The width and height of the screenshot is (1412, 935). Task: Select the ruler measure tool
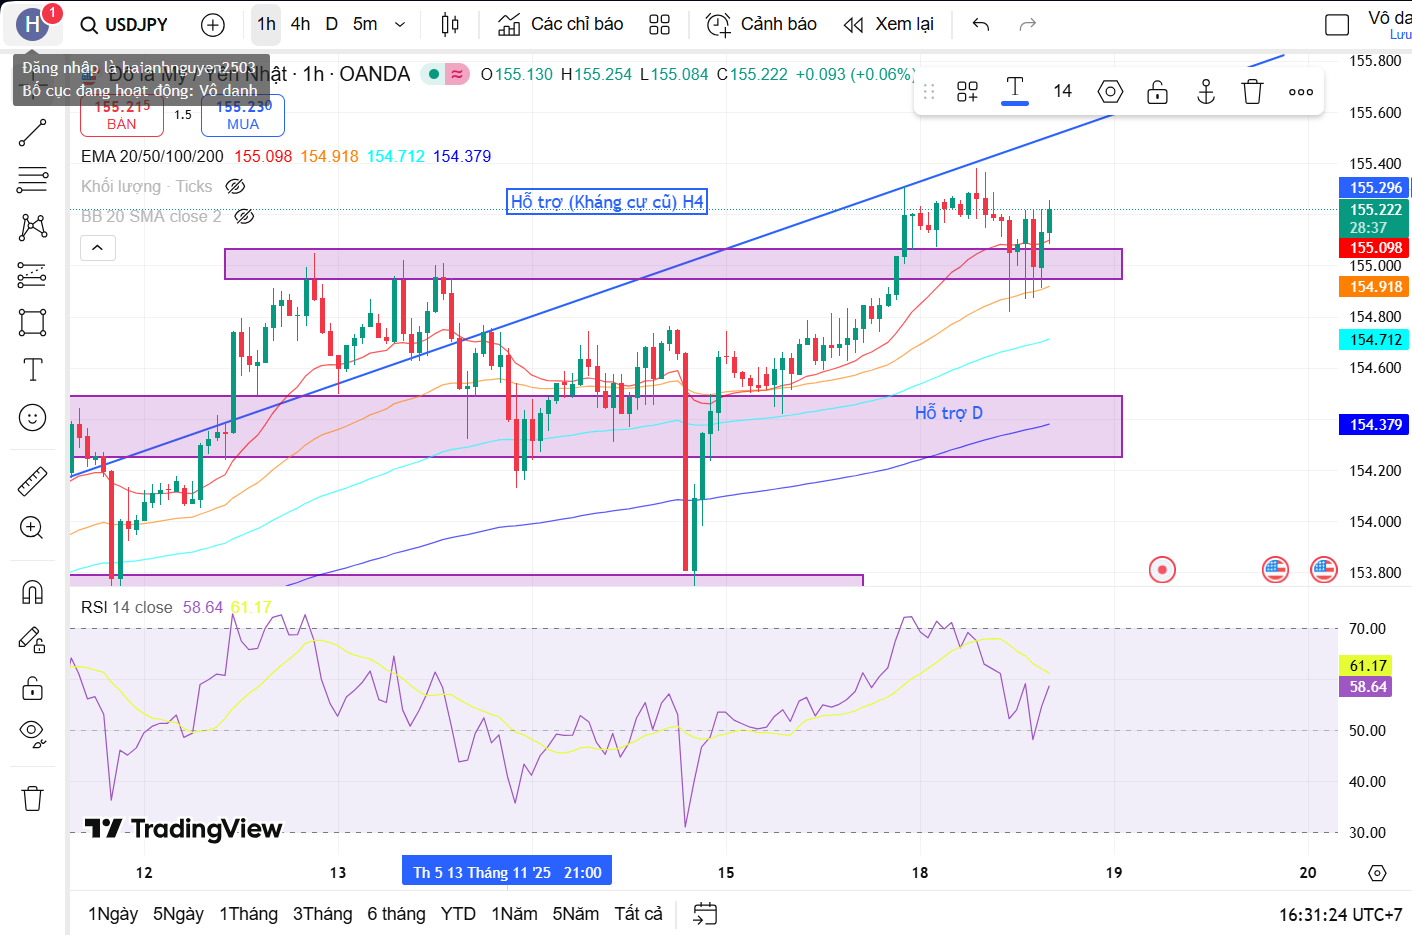pyautogui.click(x=32, y=482)
